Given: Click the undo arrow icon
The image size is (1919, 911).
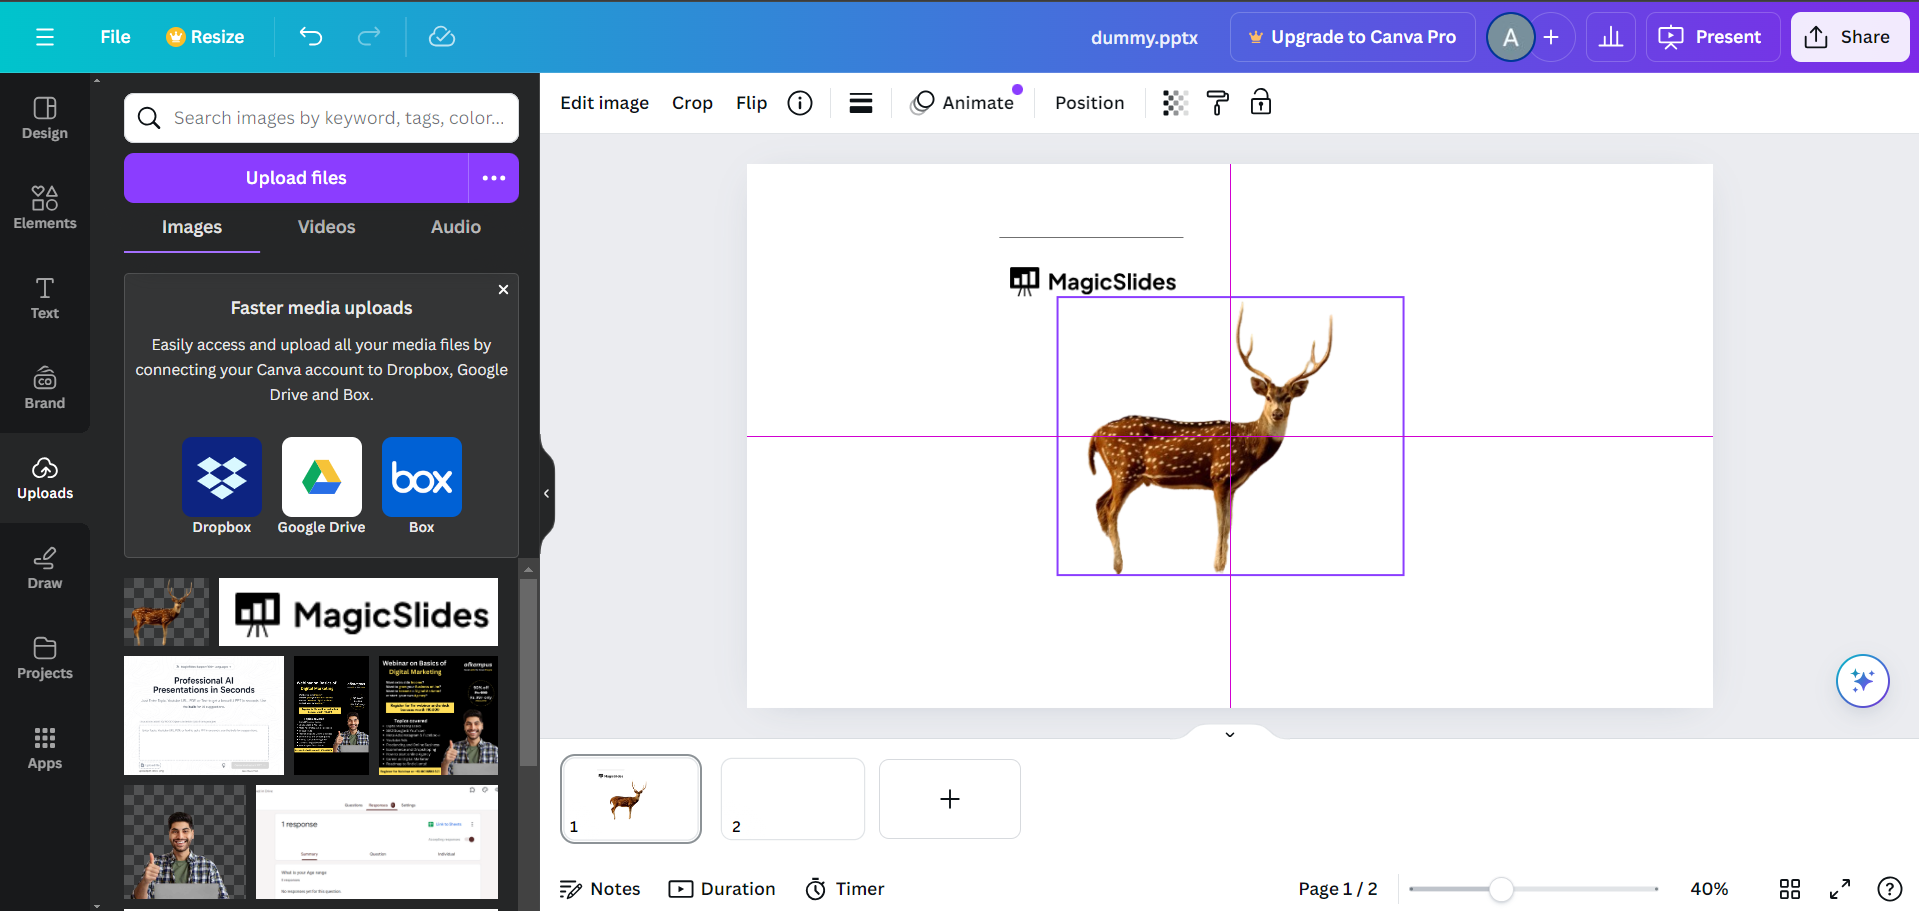Looking at the screenshot, I should click(x=311, y=37).
